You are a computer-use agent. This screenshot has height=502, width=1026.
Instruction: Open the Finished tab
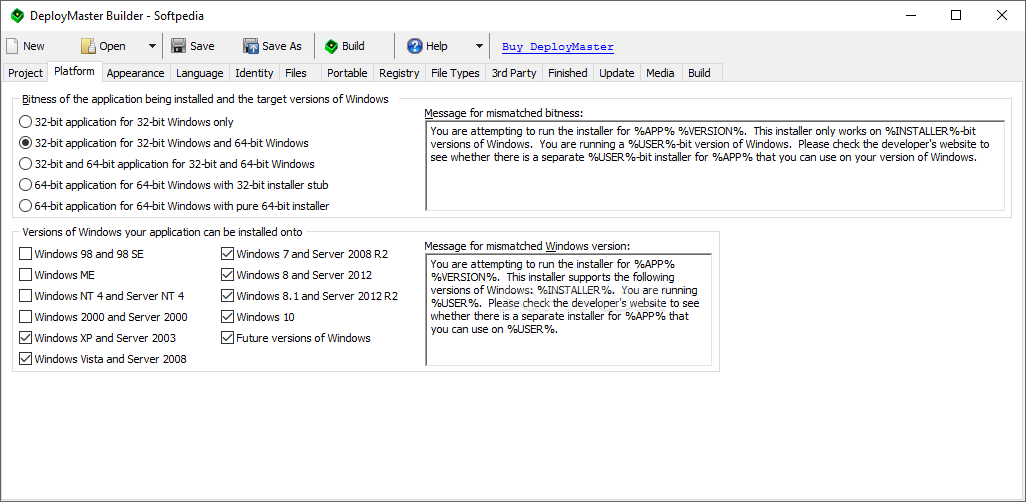(x=568, y=73)
